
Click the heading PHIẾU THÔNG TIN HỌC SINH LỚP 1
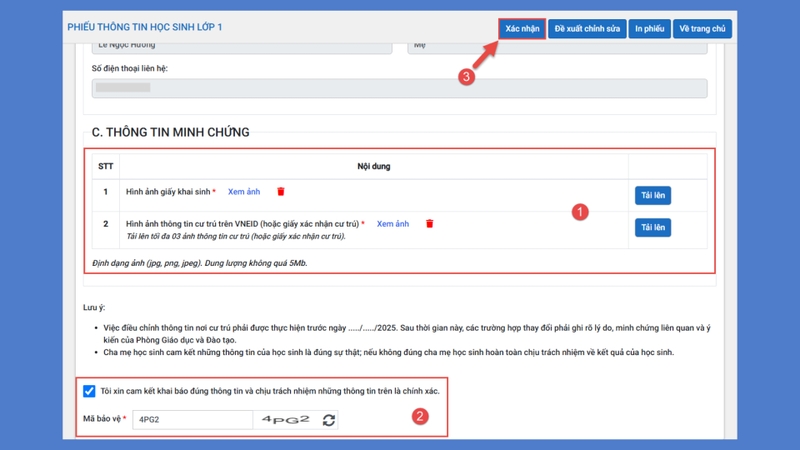click(145, 27)
